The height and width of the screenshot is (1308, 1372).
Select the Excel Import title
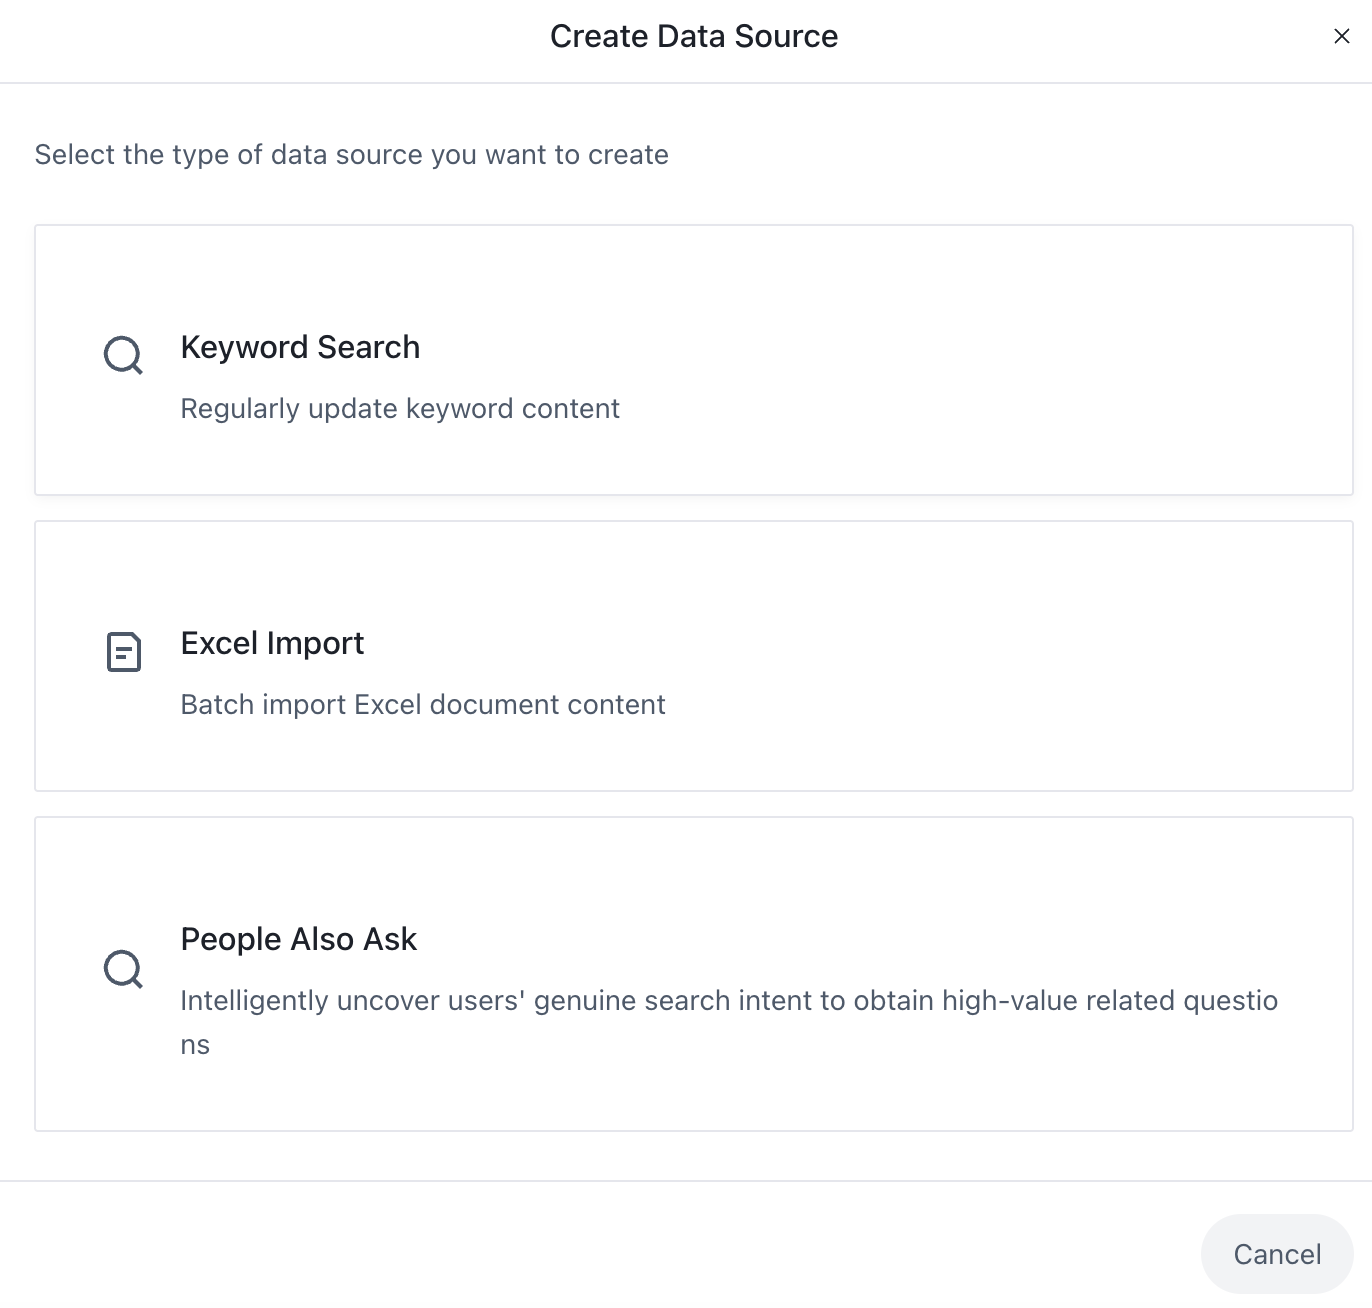pos(272,643)
